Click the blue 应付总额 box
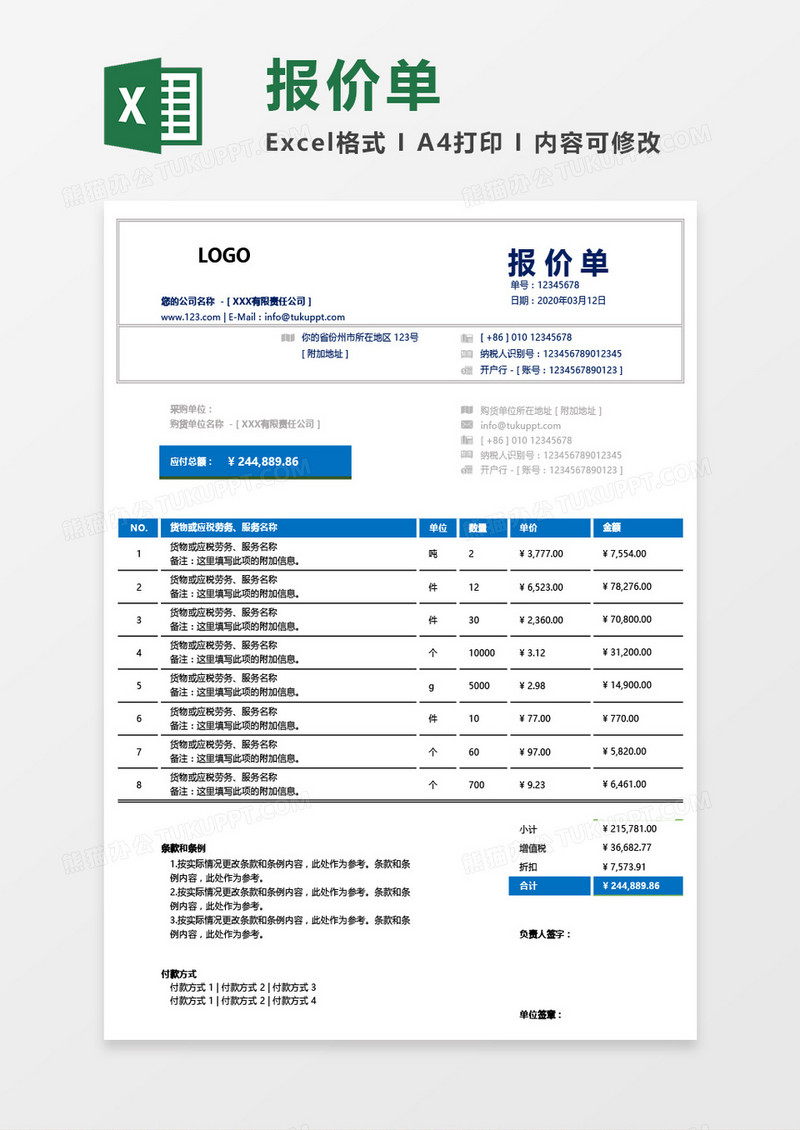The width and height of the screenshot is (800, 1130). [x=255, y=462]
